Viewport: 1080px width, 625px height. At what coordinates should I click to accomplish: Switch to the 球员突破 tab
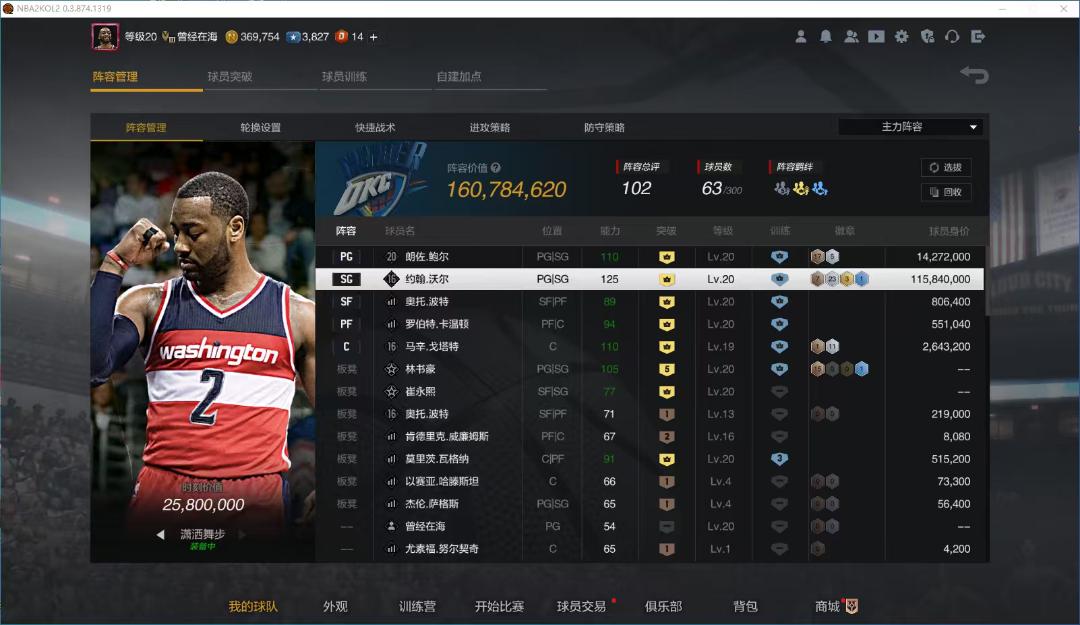tap(230, 76)
